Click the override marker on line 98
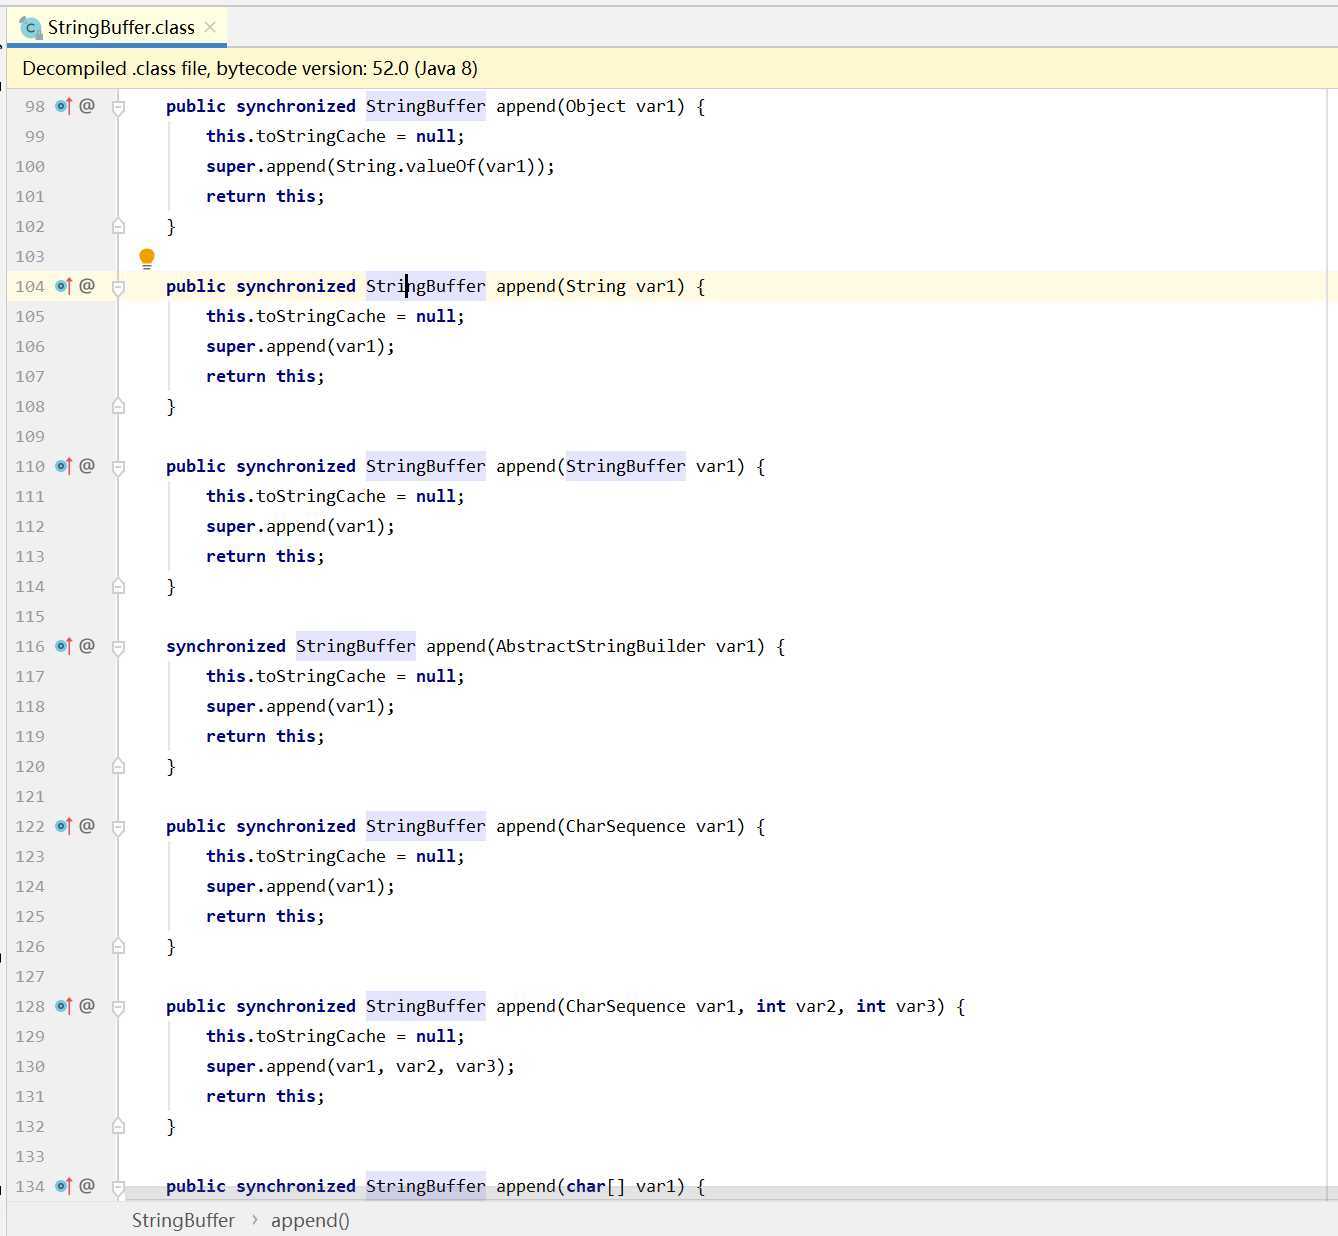Viewport: 1338px width, 1236px height. click(64, 105)
